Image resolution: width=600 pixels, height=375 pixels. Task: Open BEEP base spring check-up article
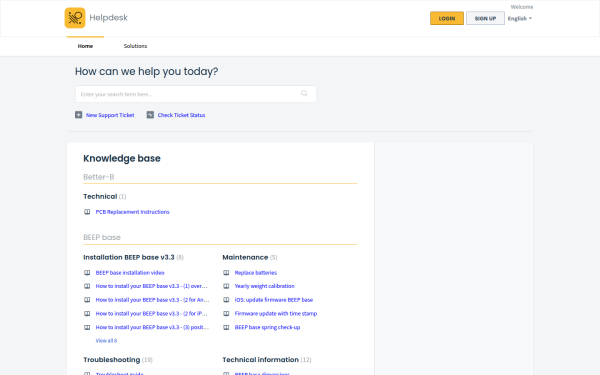click(267, 328)
